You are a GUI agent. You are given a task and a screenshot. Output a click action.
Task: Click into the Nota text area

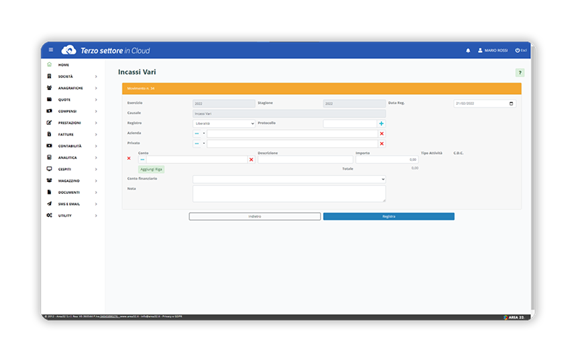289,194
